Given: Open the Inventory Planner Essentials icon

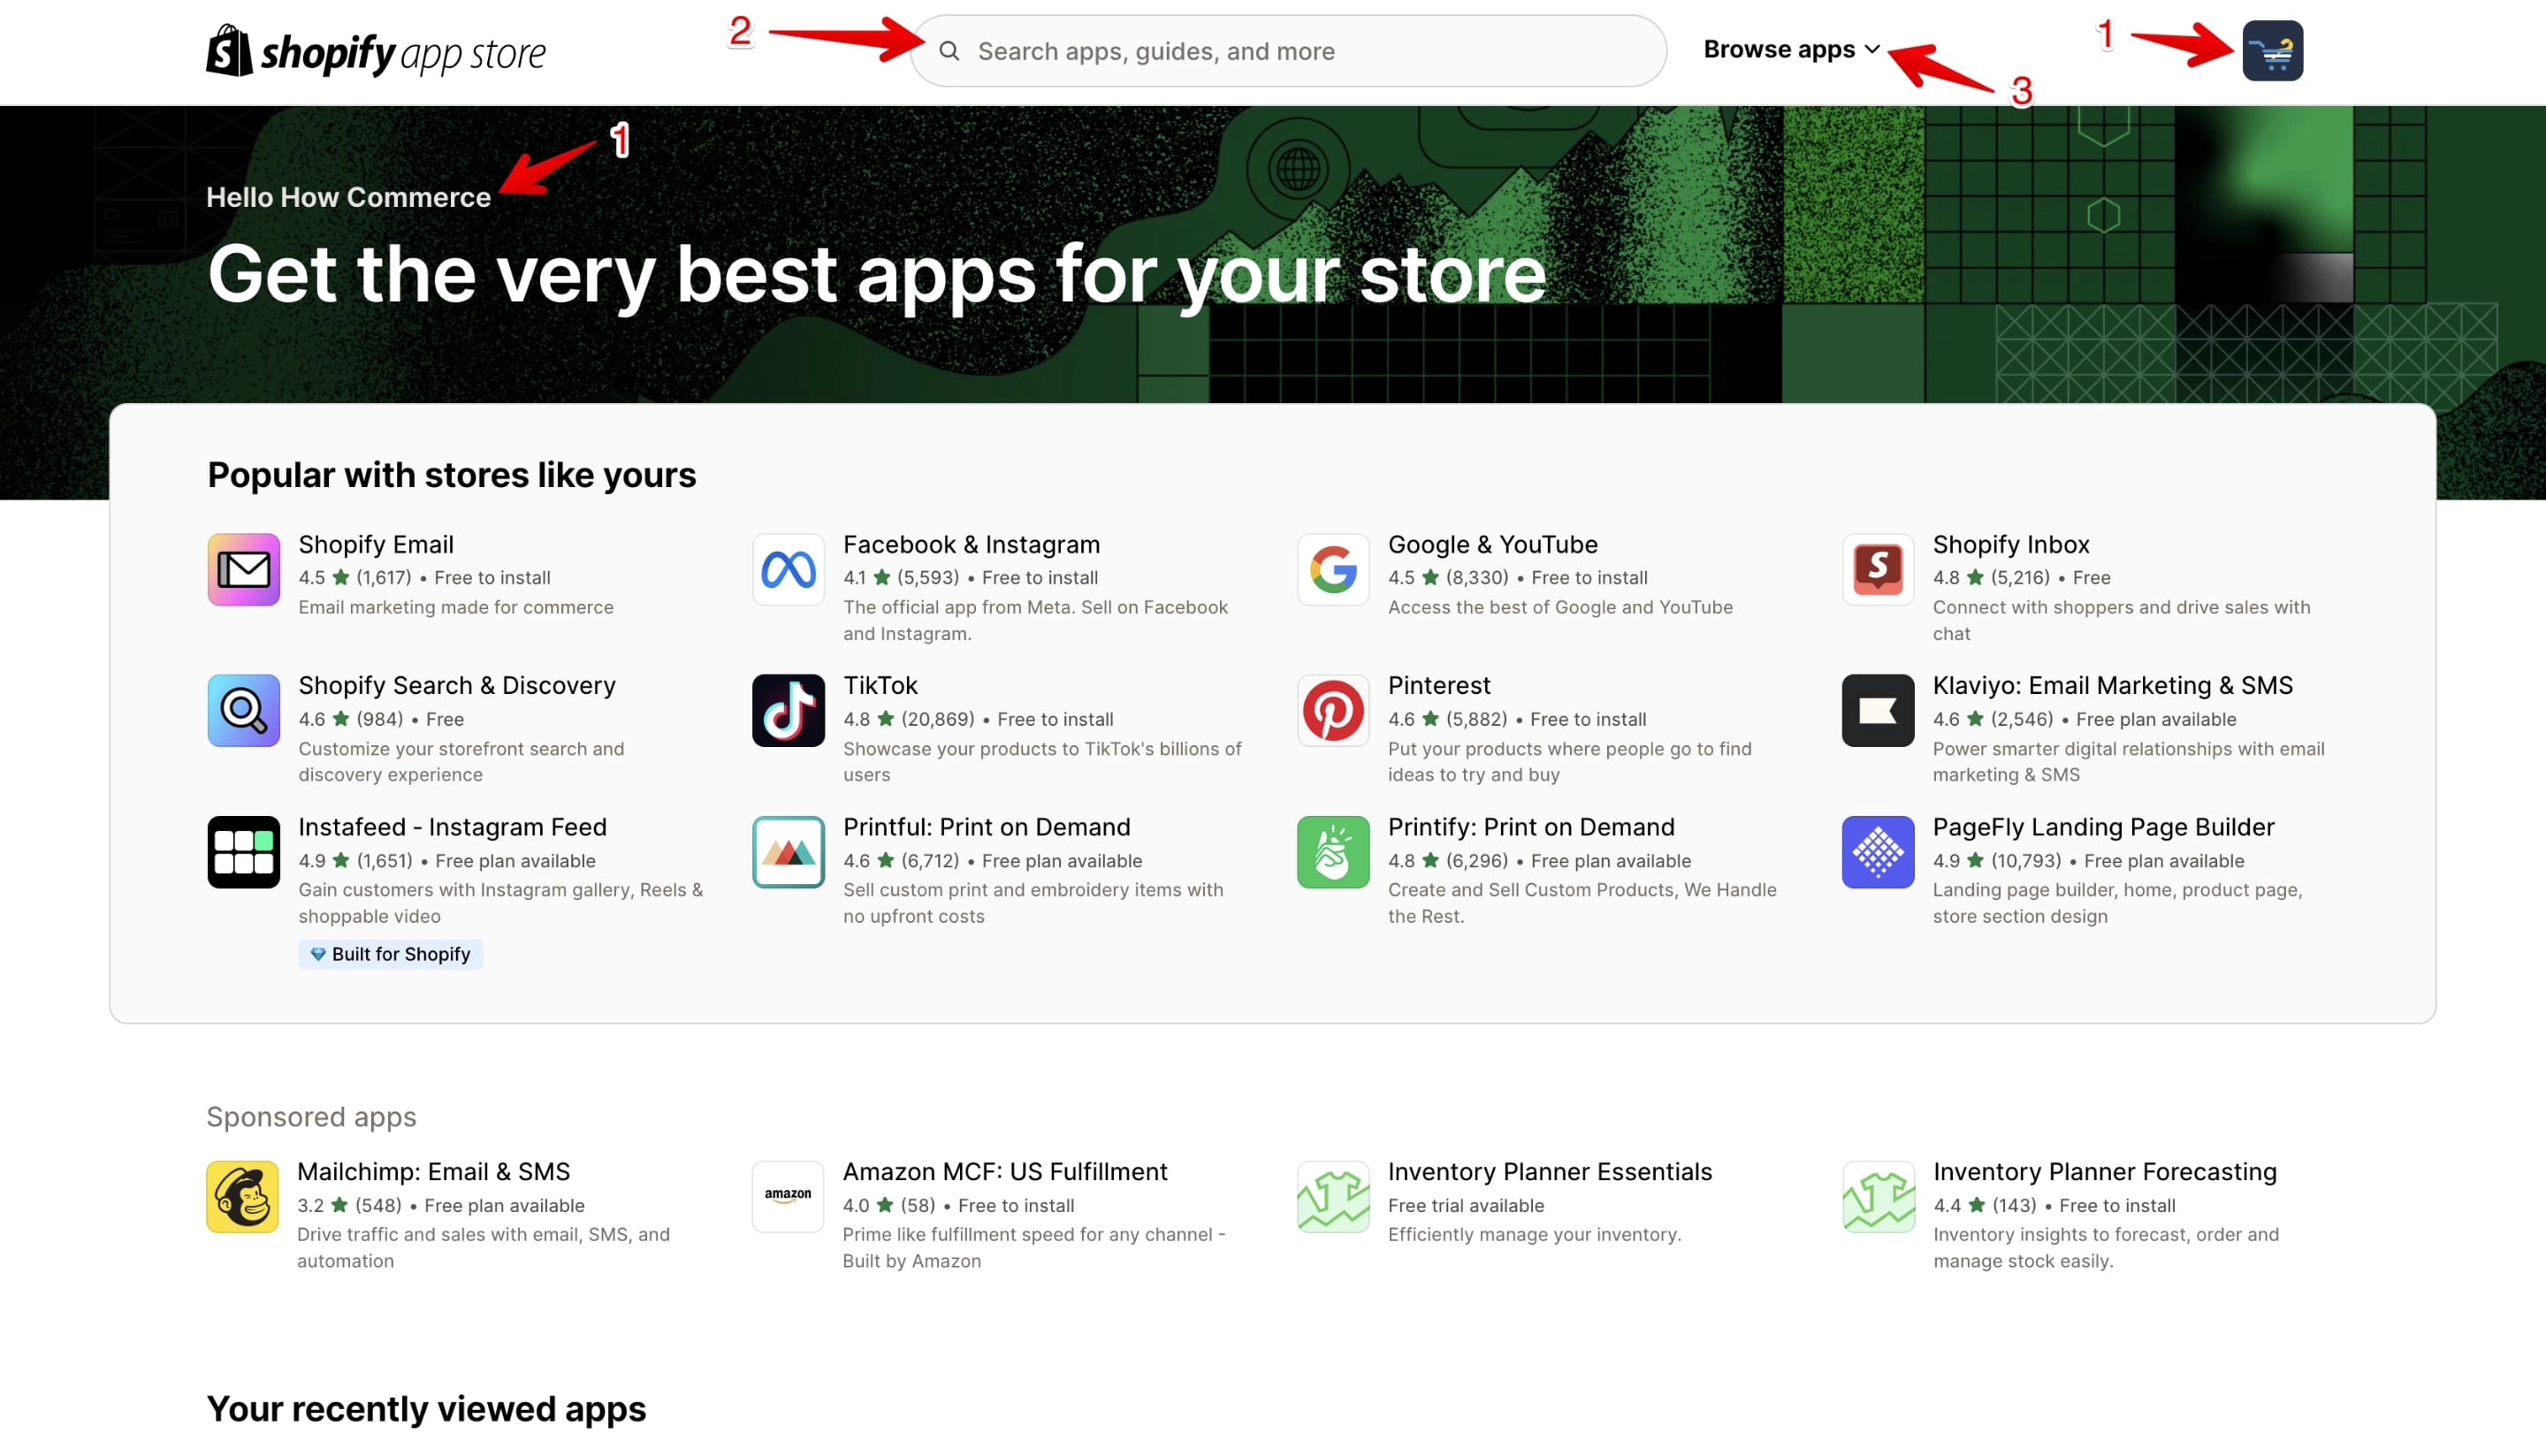Looking at the screenshot, I should tap(1333, 1197).
